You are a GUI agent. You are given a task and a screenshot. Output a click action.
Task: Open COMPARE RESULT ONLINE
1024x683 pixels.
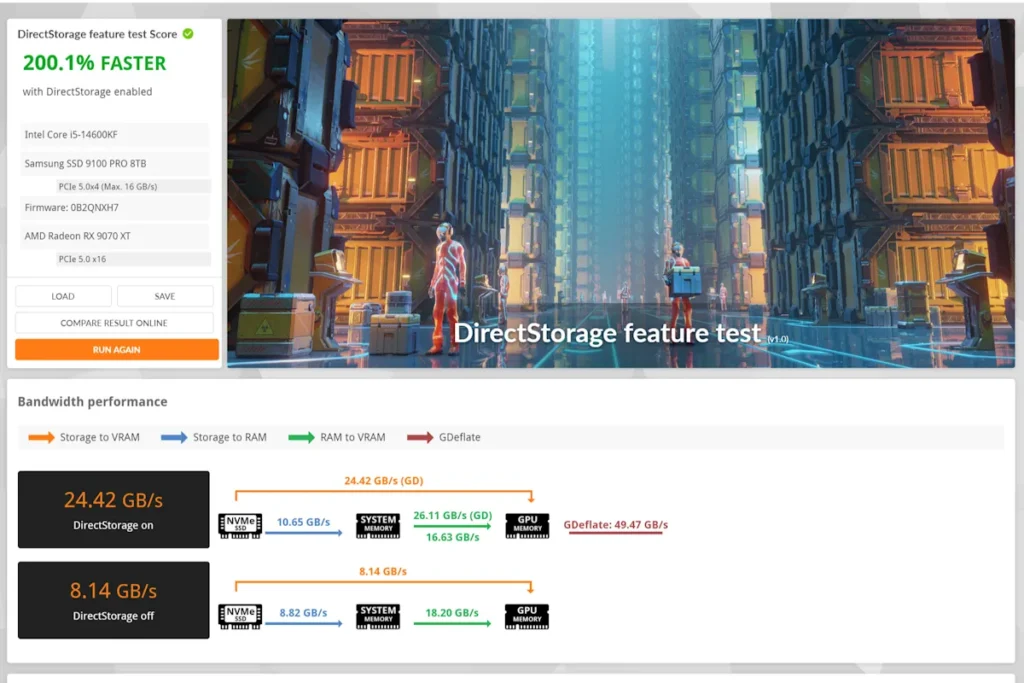[x=114, y=323]
